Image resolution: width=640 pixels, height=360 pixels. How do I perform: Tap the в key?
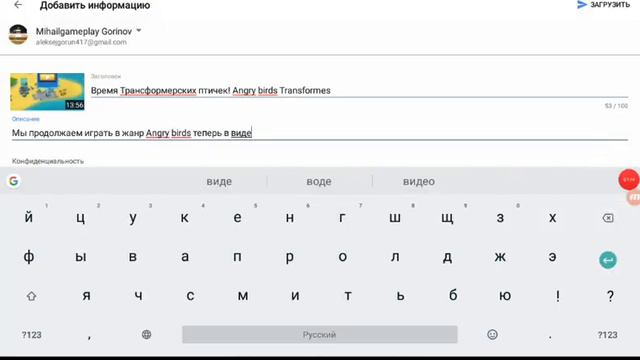[x=133, y=257]
